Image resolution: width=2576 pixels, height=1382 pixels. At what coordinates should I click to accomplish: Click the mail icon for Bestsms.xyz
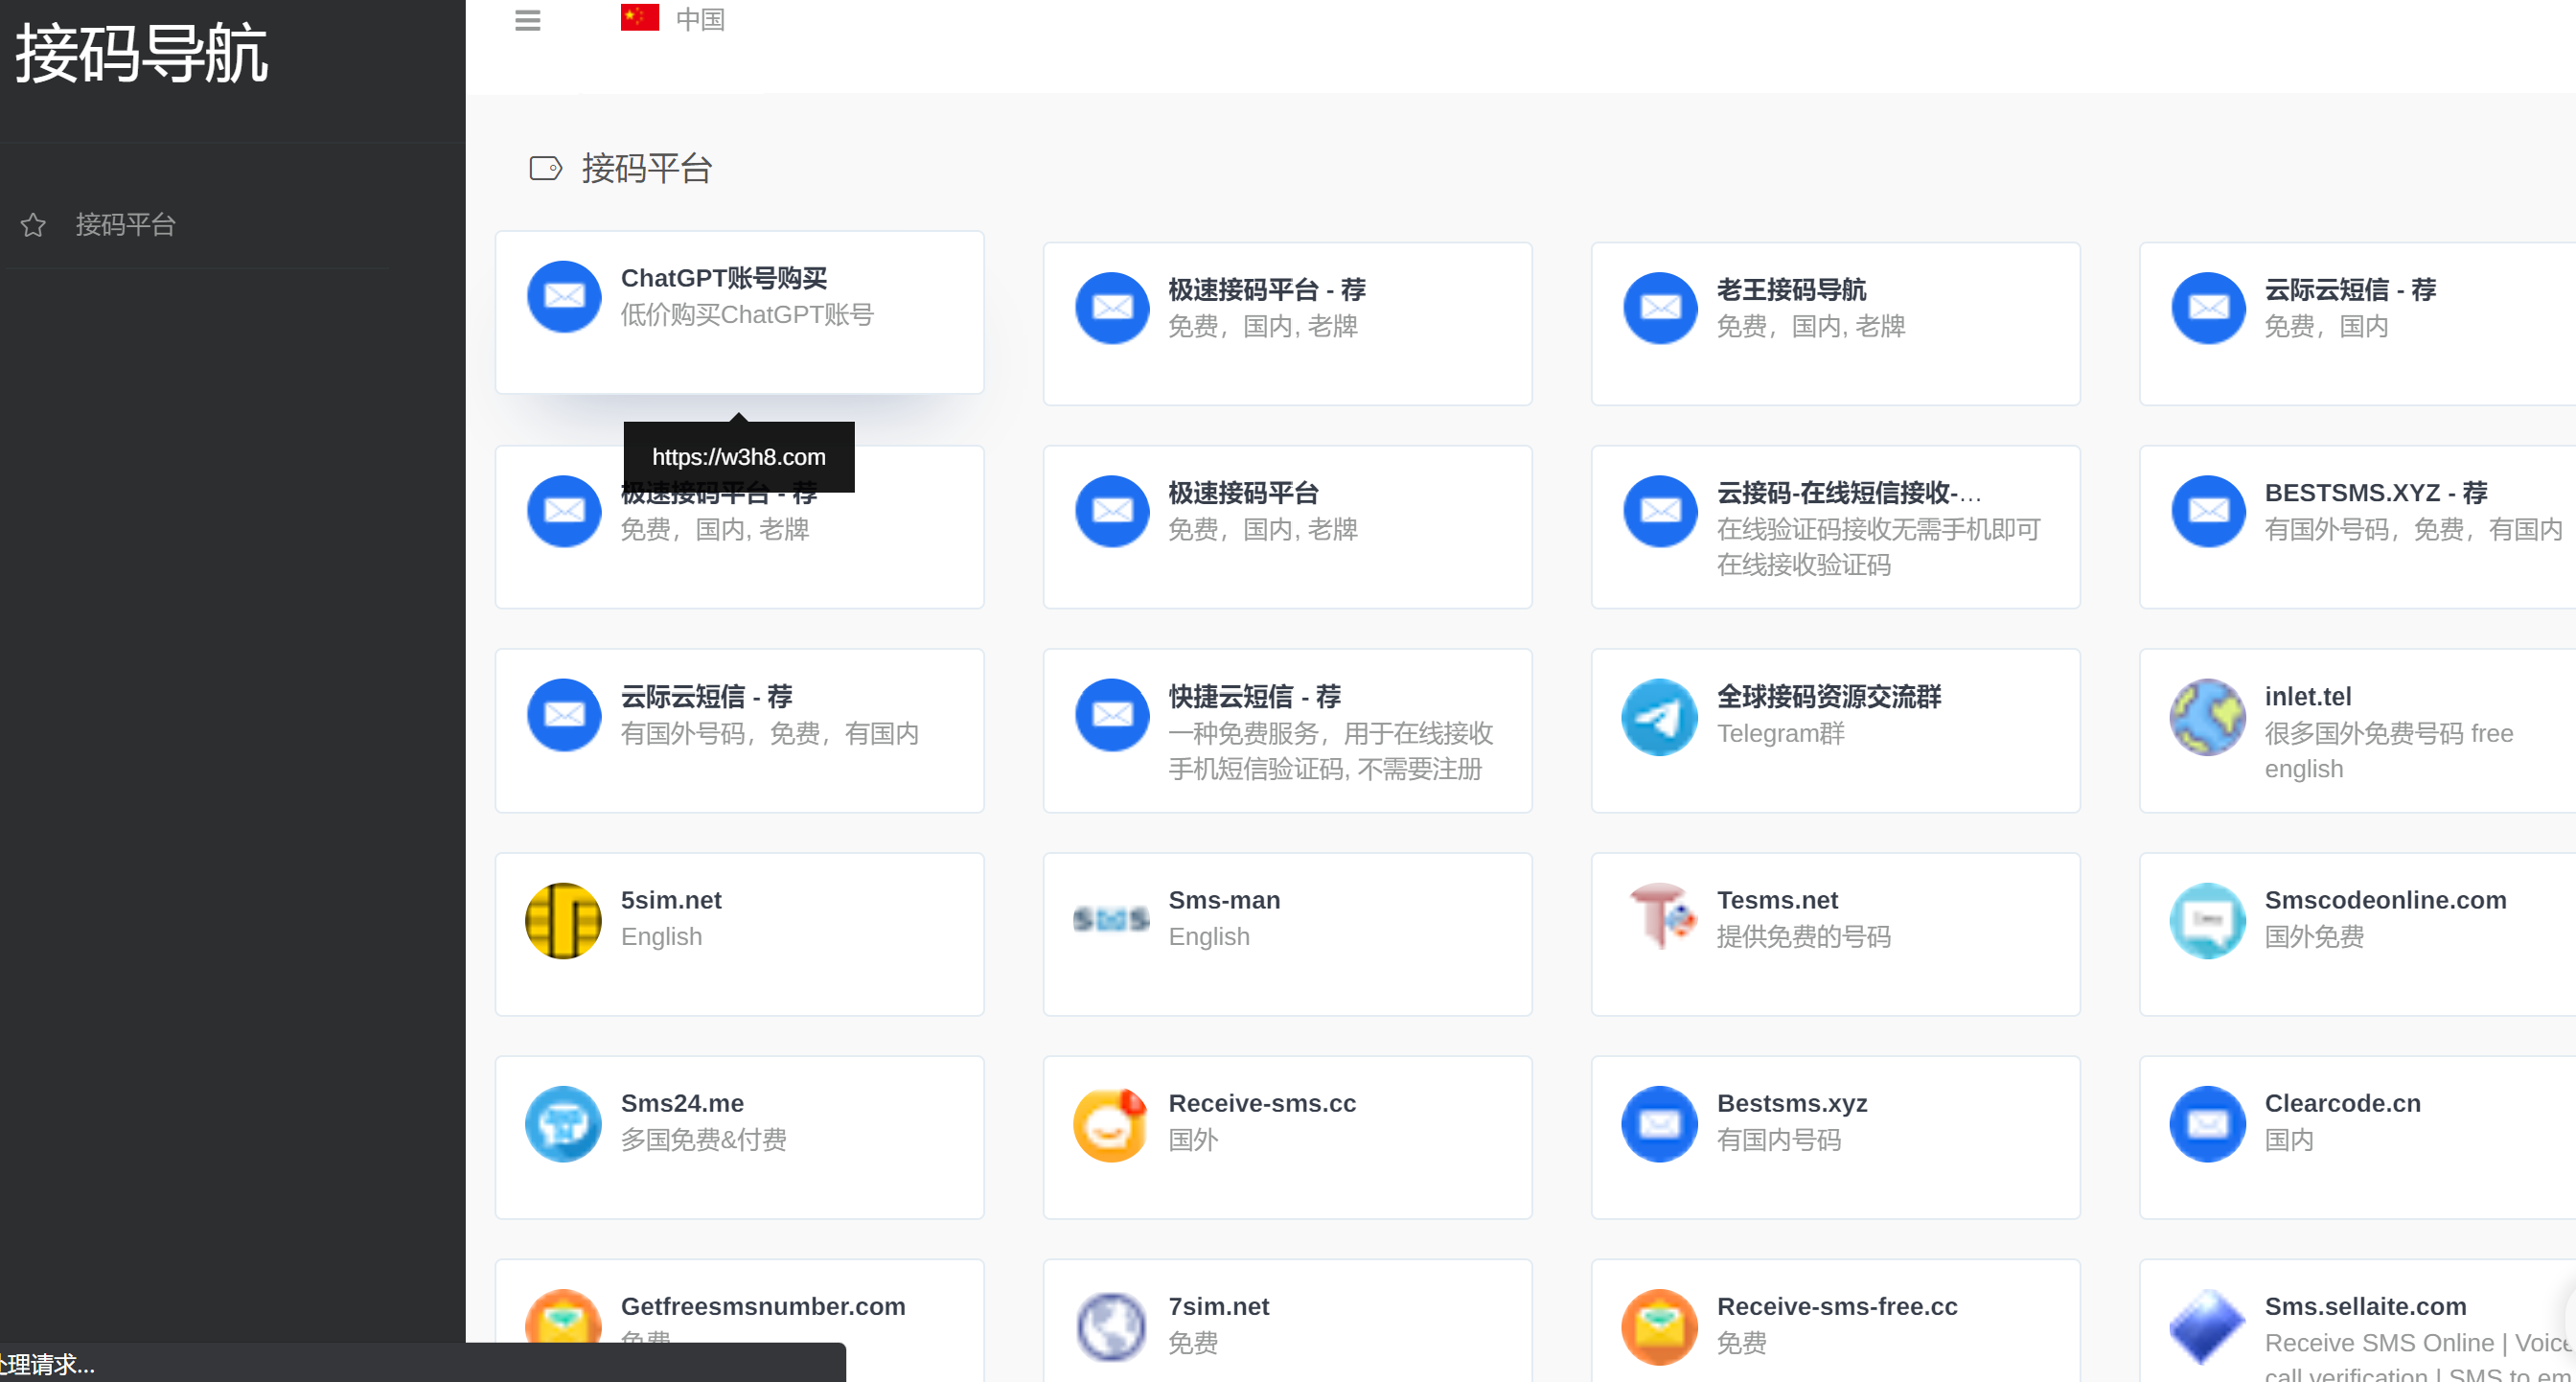click(x=1660, y=1124)
